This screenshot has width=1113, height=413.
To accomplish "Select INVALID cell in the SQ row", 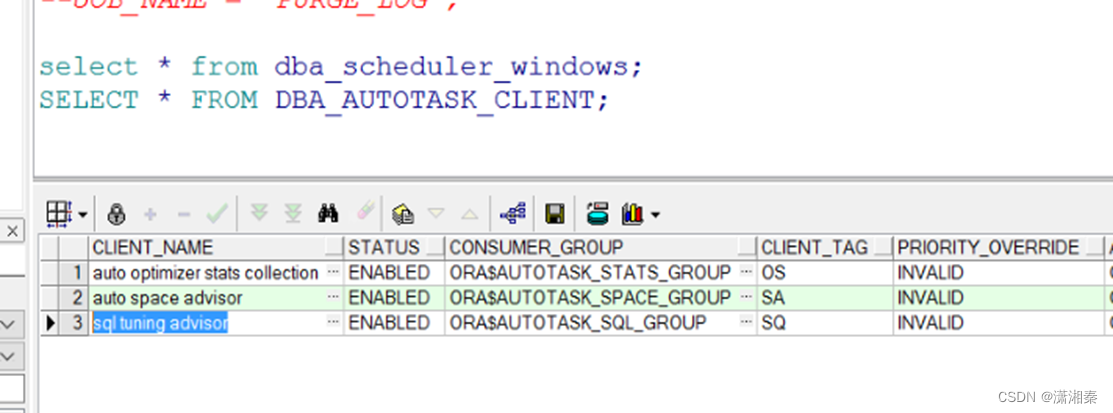I will [997, 323].
